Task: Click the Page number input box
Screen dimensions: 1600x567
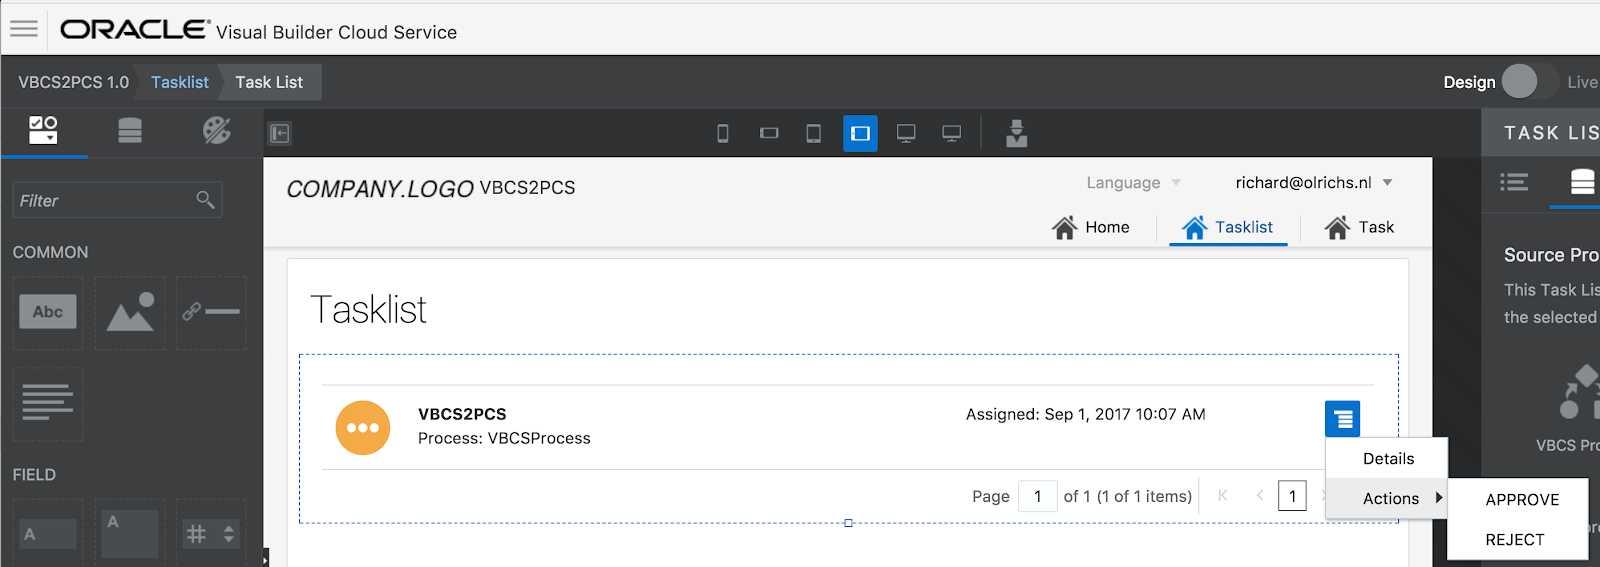Action: click(1038, 496)
